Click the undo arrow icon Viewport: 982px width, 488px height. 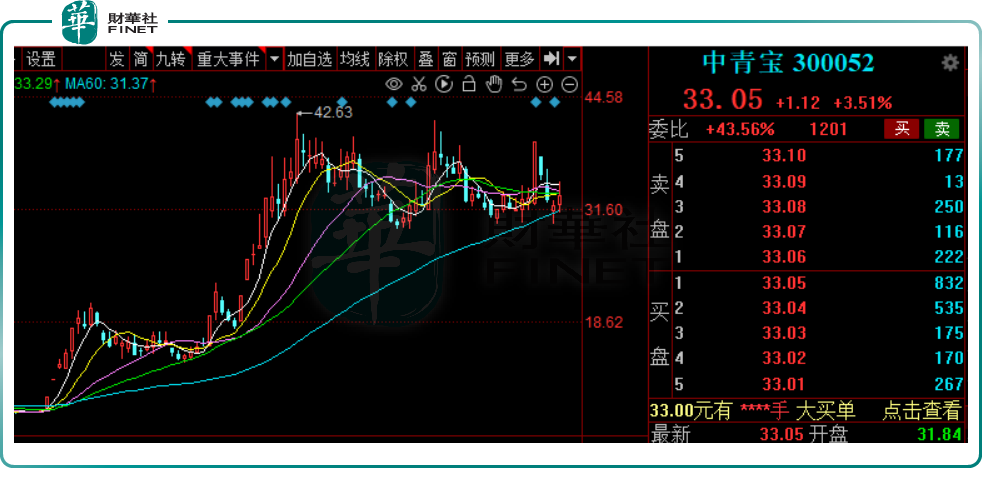point(520,84)
